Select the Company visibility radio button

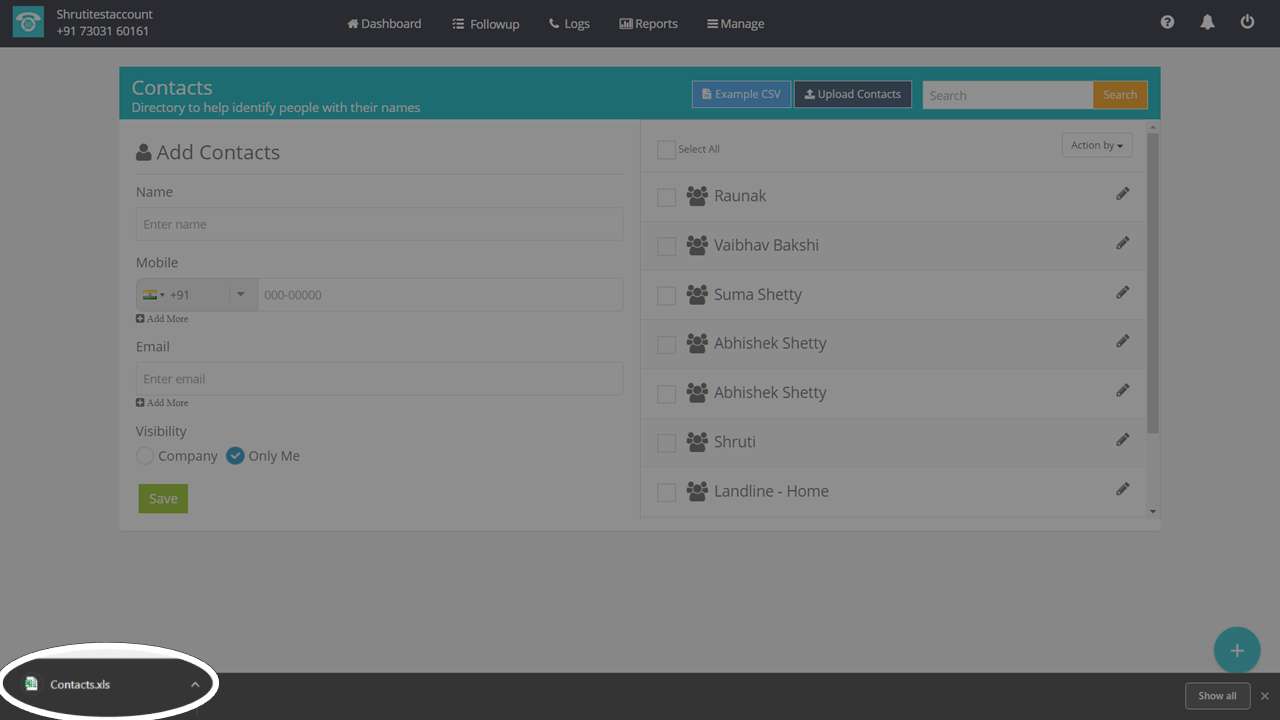click(x=146, y=456)
